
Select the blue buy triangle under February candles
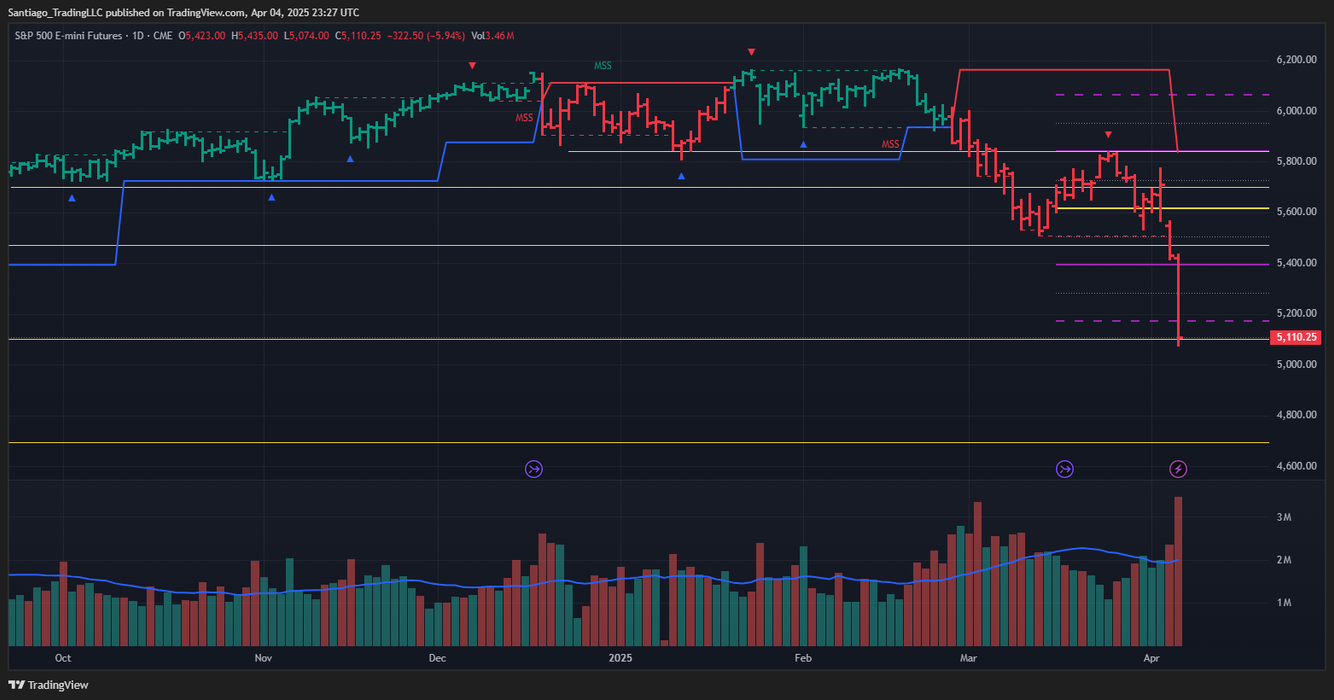tap(803, 144)
